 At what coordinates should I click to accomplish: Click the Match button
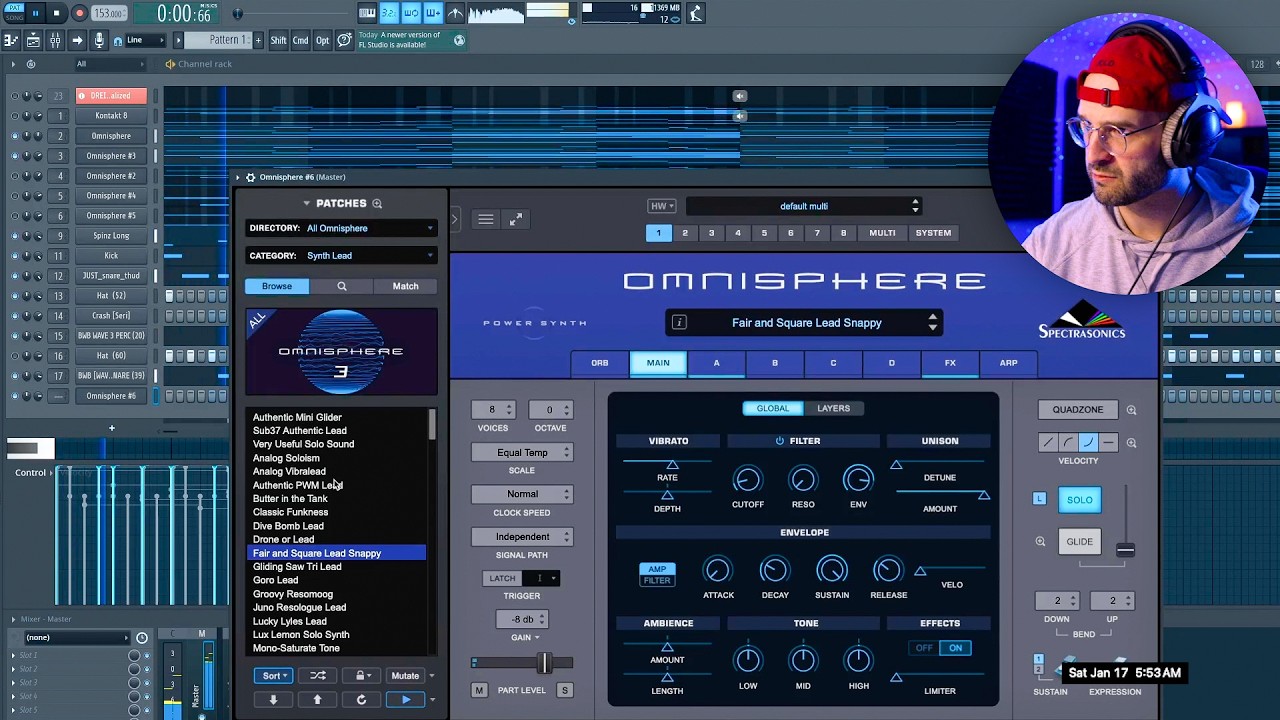tap(405, 286)
